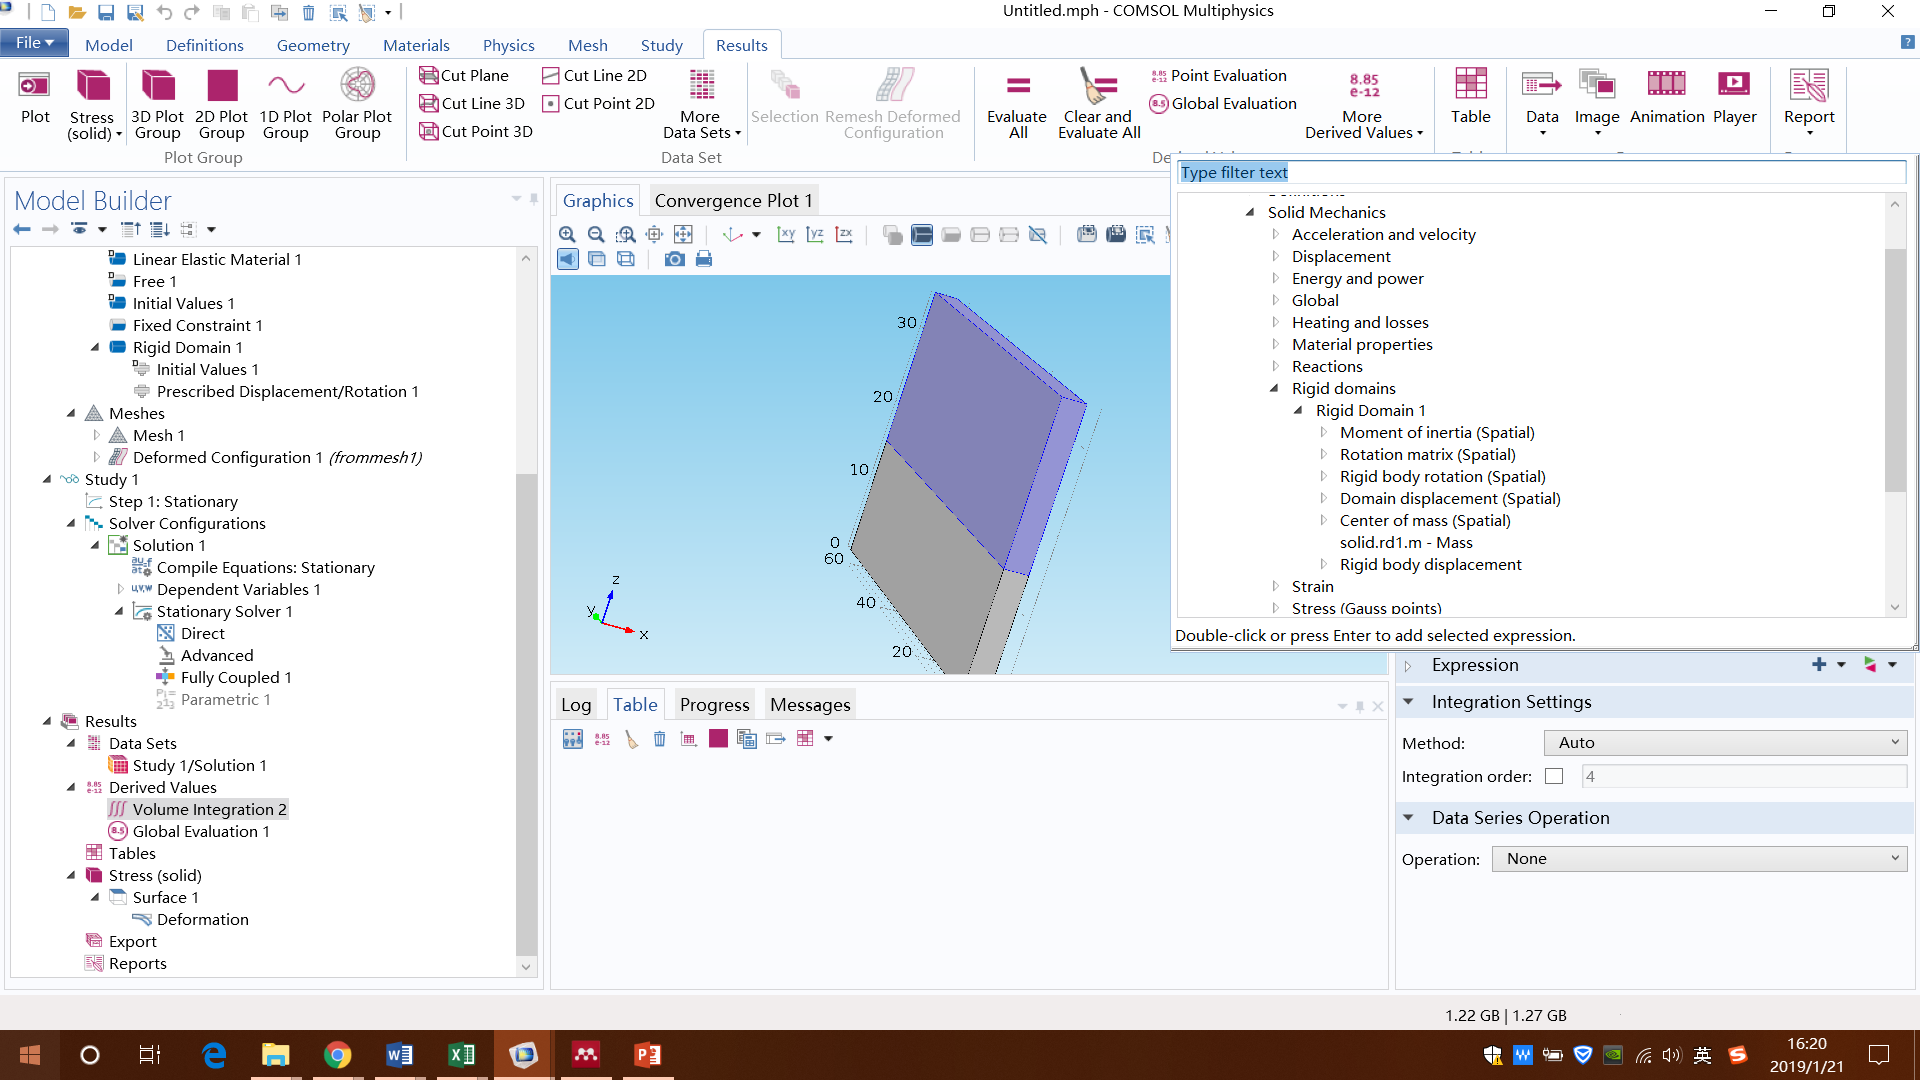Click the zoom in graphics icon
The image size is (1920, 1080).
(x=567, y=234)
